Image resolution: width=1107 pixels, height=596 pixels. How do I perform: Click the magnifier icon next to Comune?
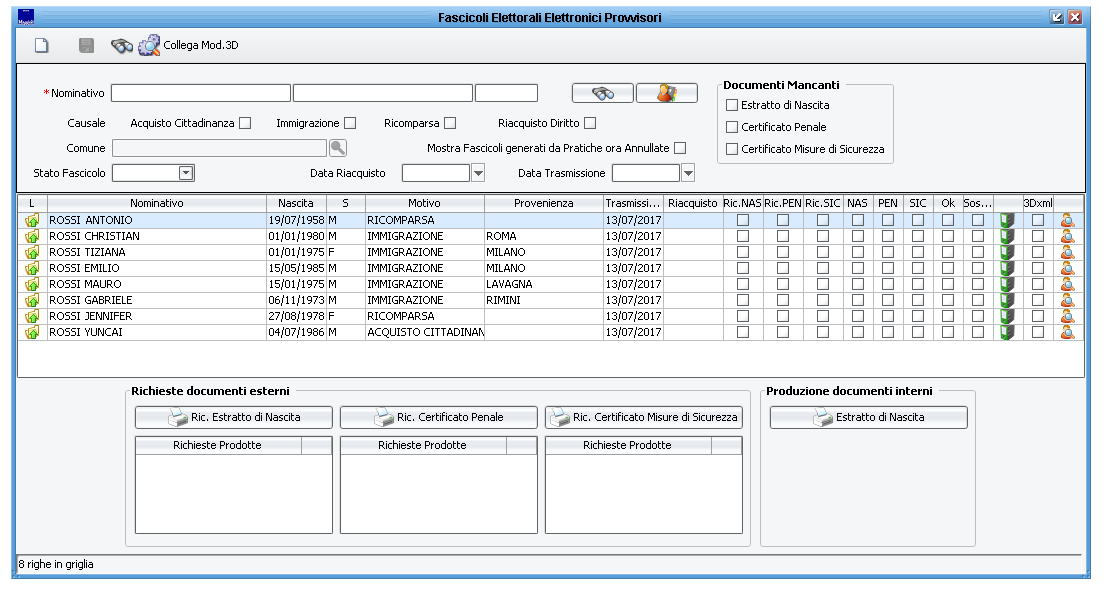[x=338, y=148]
